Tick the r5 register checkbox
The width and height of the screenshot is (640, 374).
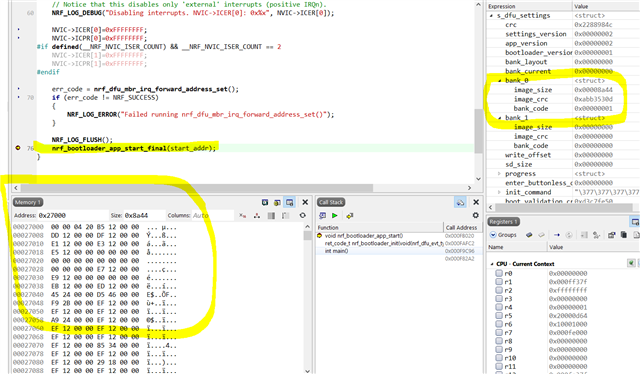pos(499,316)
